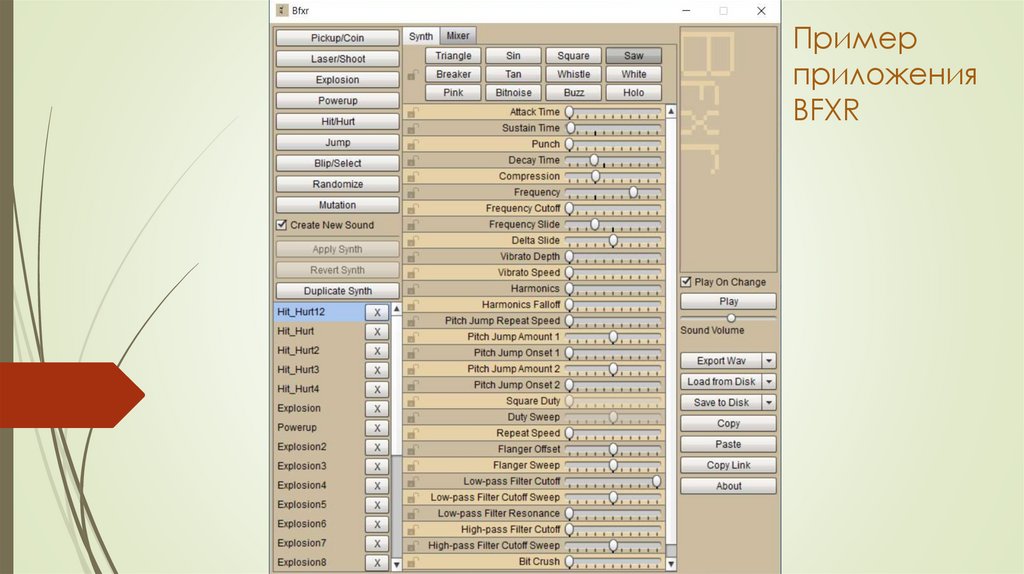Click the Play button
Image resolution: width=1024 pixels, height=574 pixels.
(x=728, y=302)
